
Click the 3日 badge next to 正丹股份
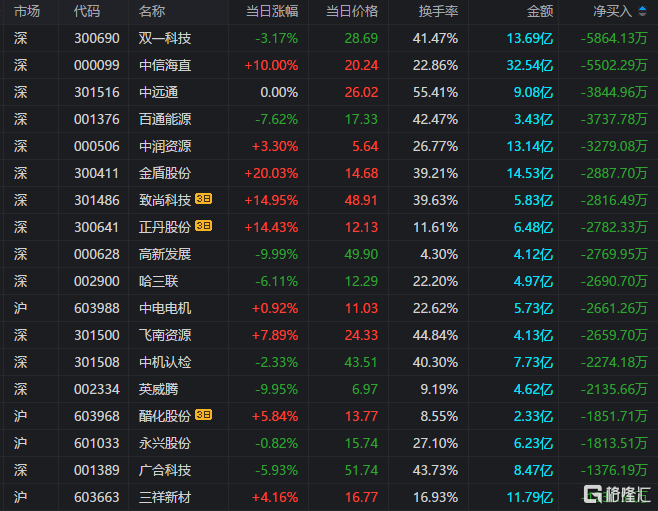point(204,226)
